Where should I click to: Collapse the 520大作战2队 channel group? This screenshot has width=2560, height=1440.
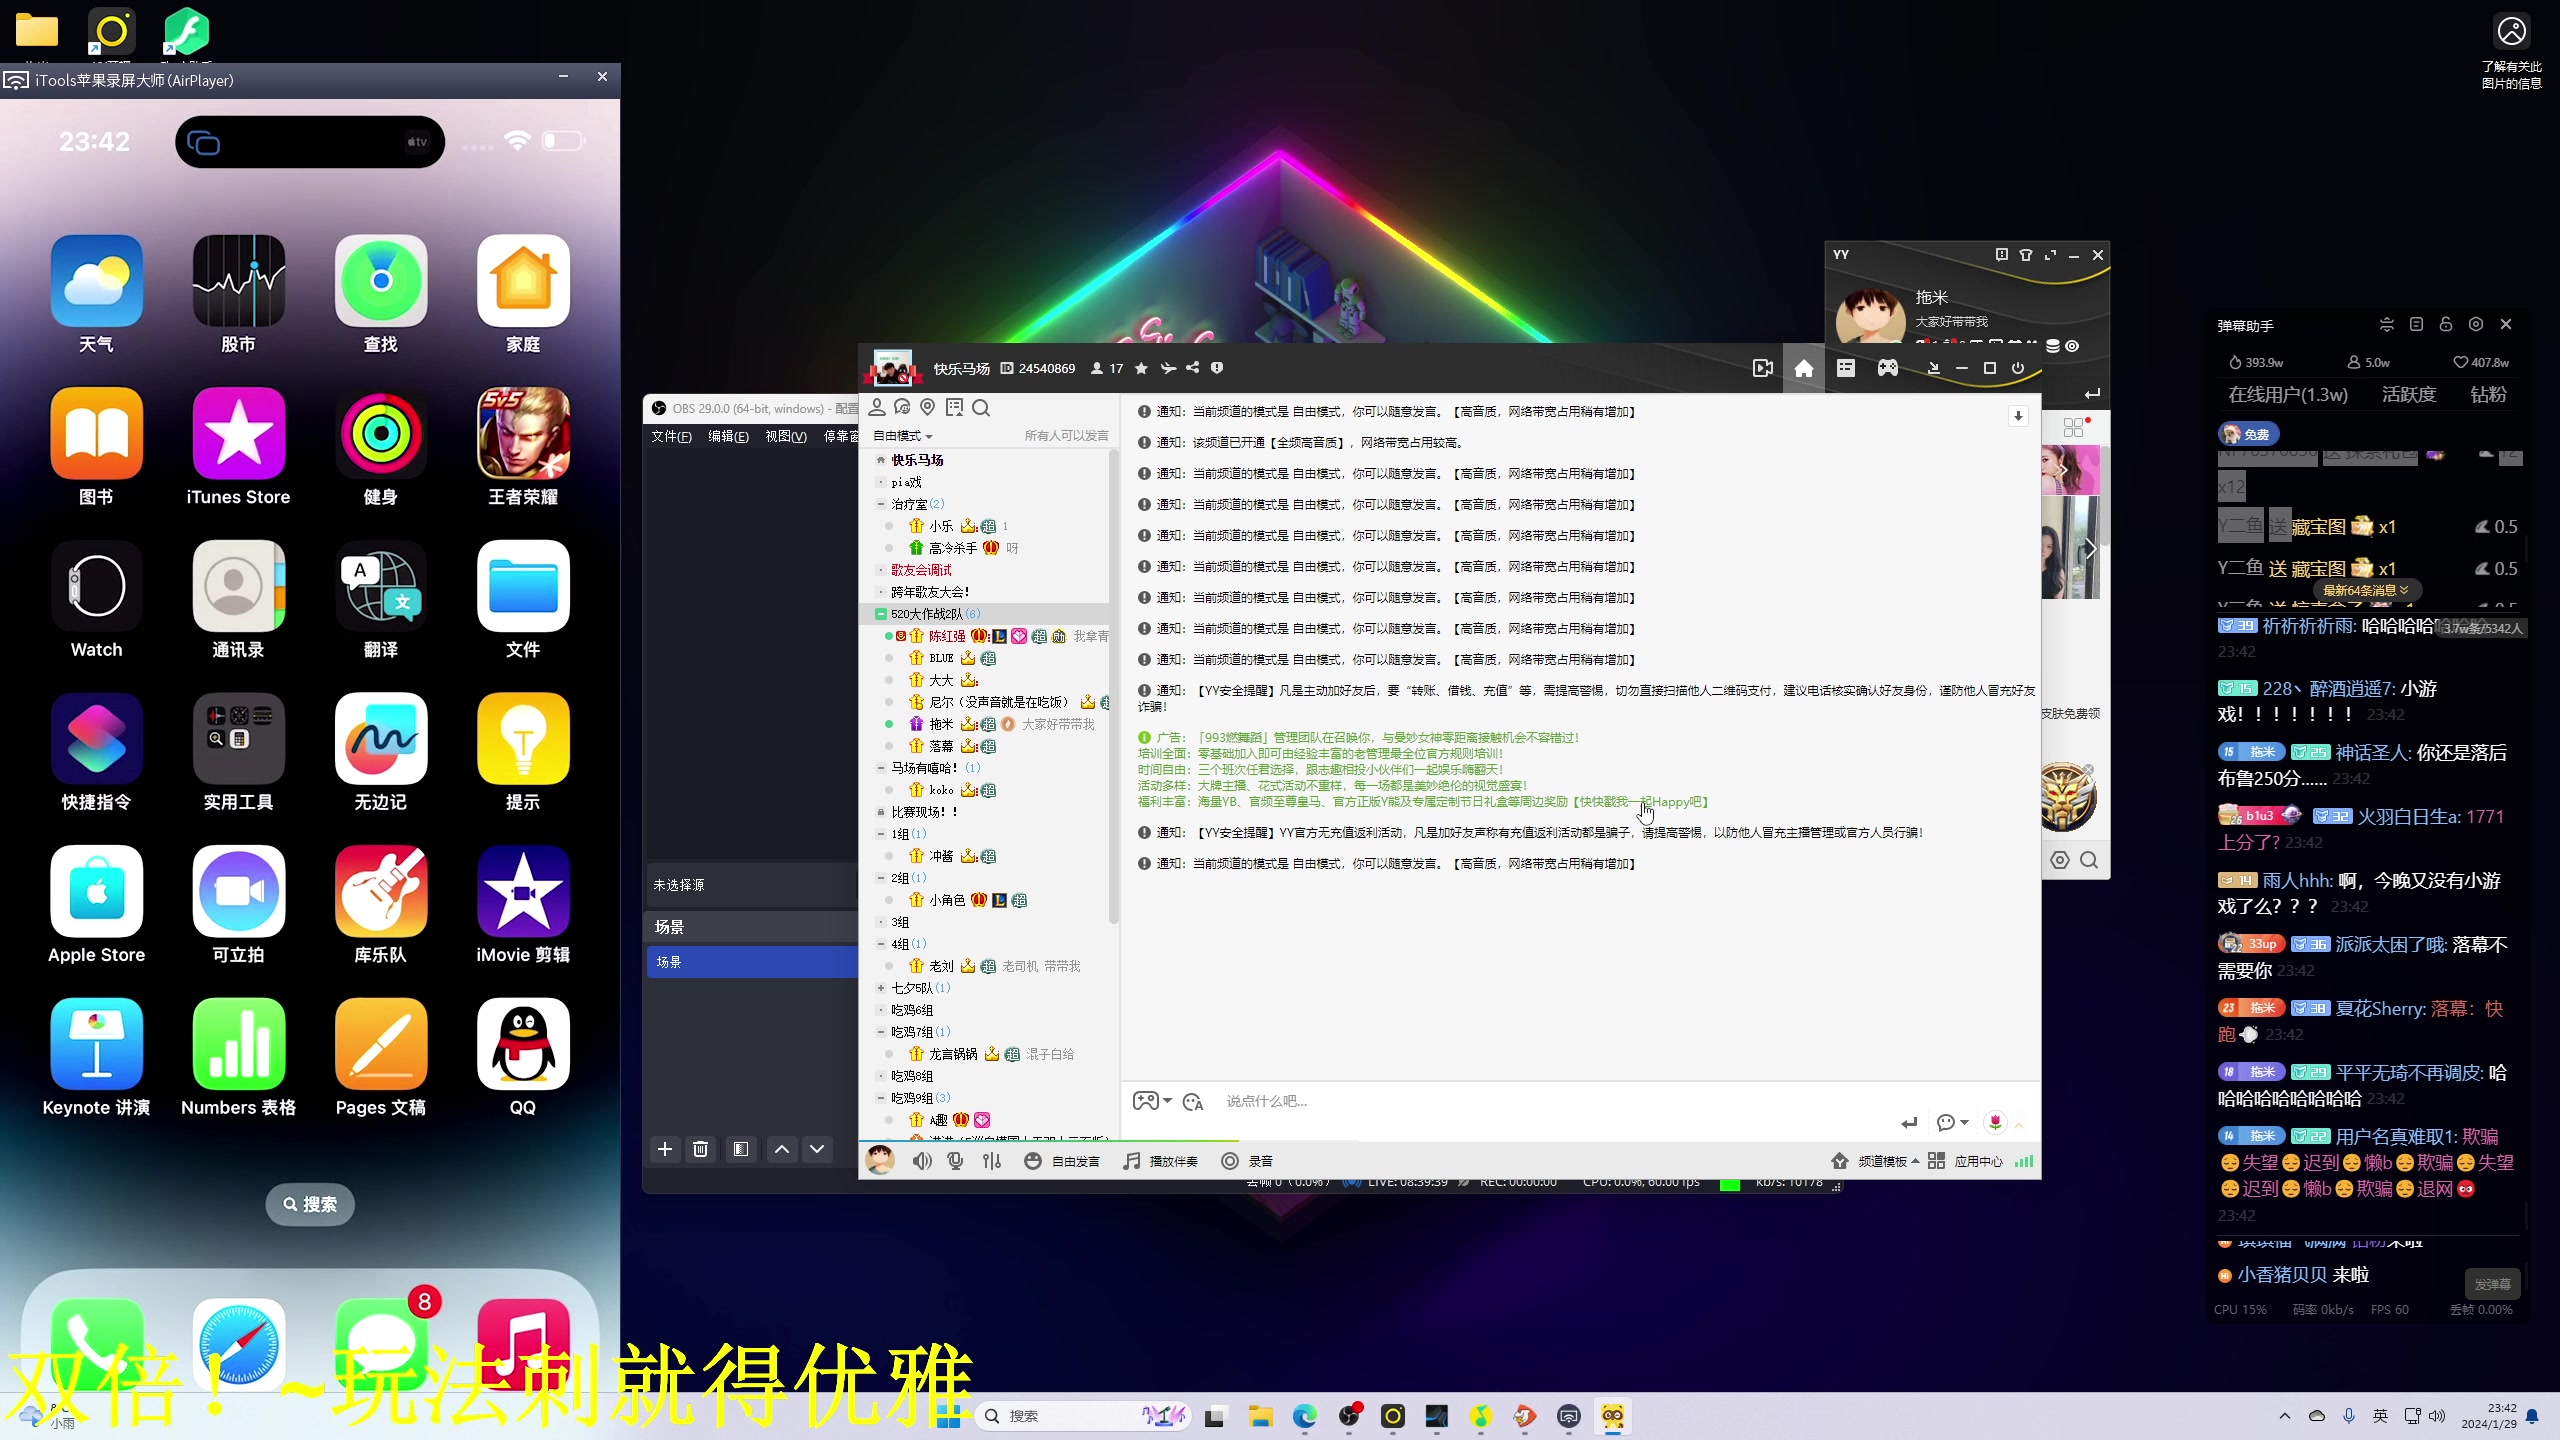[x=881, y=614]
